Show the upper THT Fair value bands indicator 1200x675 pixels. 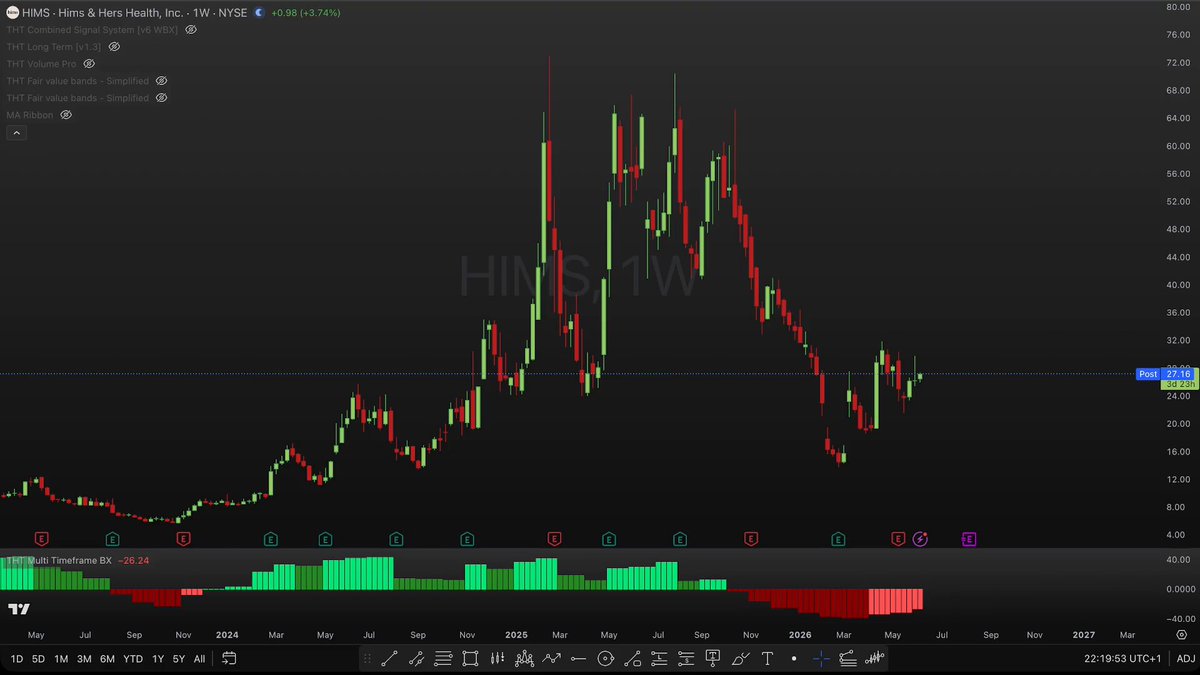pyautogui.click(x=161, y=81)
